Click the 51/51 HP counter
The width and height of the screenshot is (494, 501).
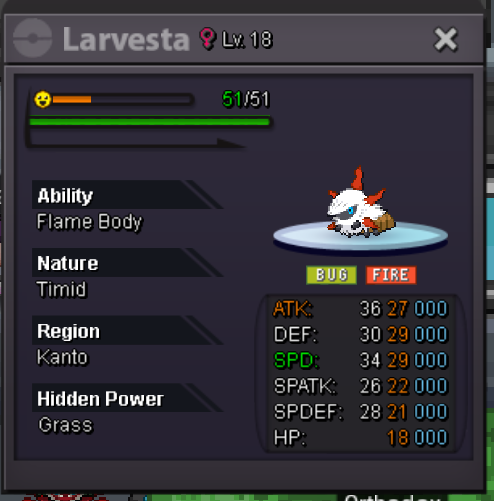coord(246,99)
